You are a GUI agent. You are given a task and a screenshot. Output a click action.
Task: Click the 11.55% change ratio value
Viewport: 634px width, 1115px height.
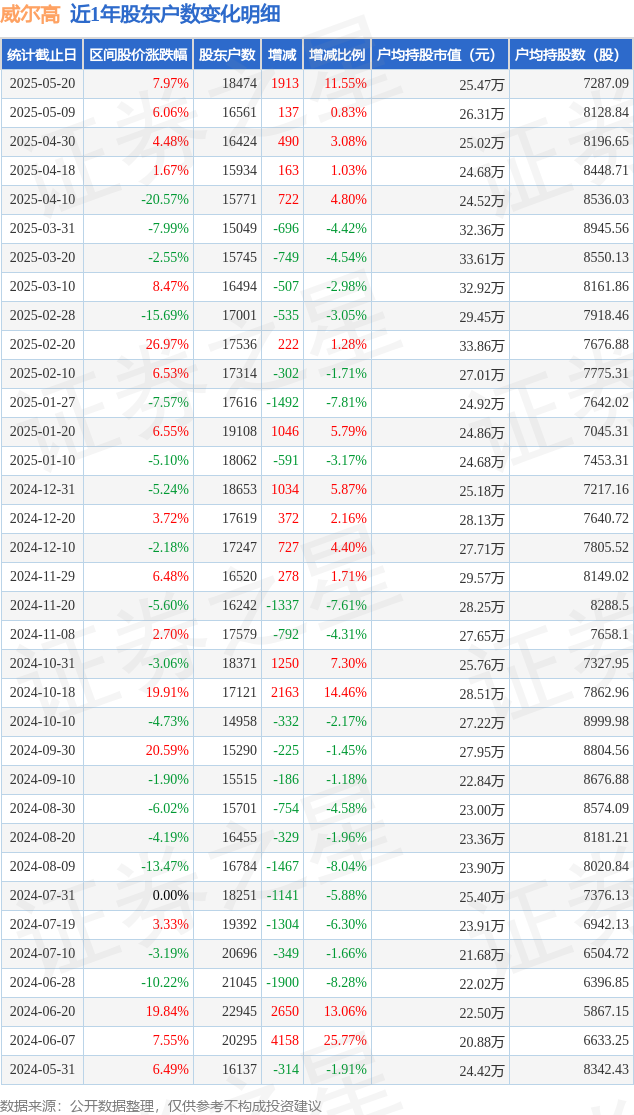(345, 84)
